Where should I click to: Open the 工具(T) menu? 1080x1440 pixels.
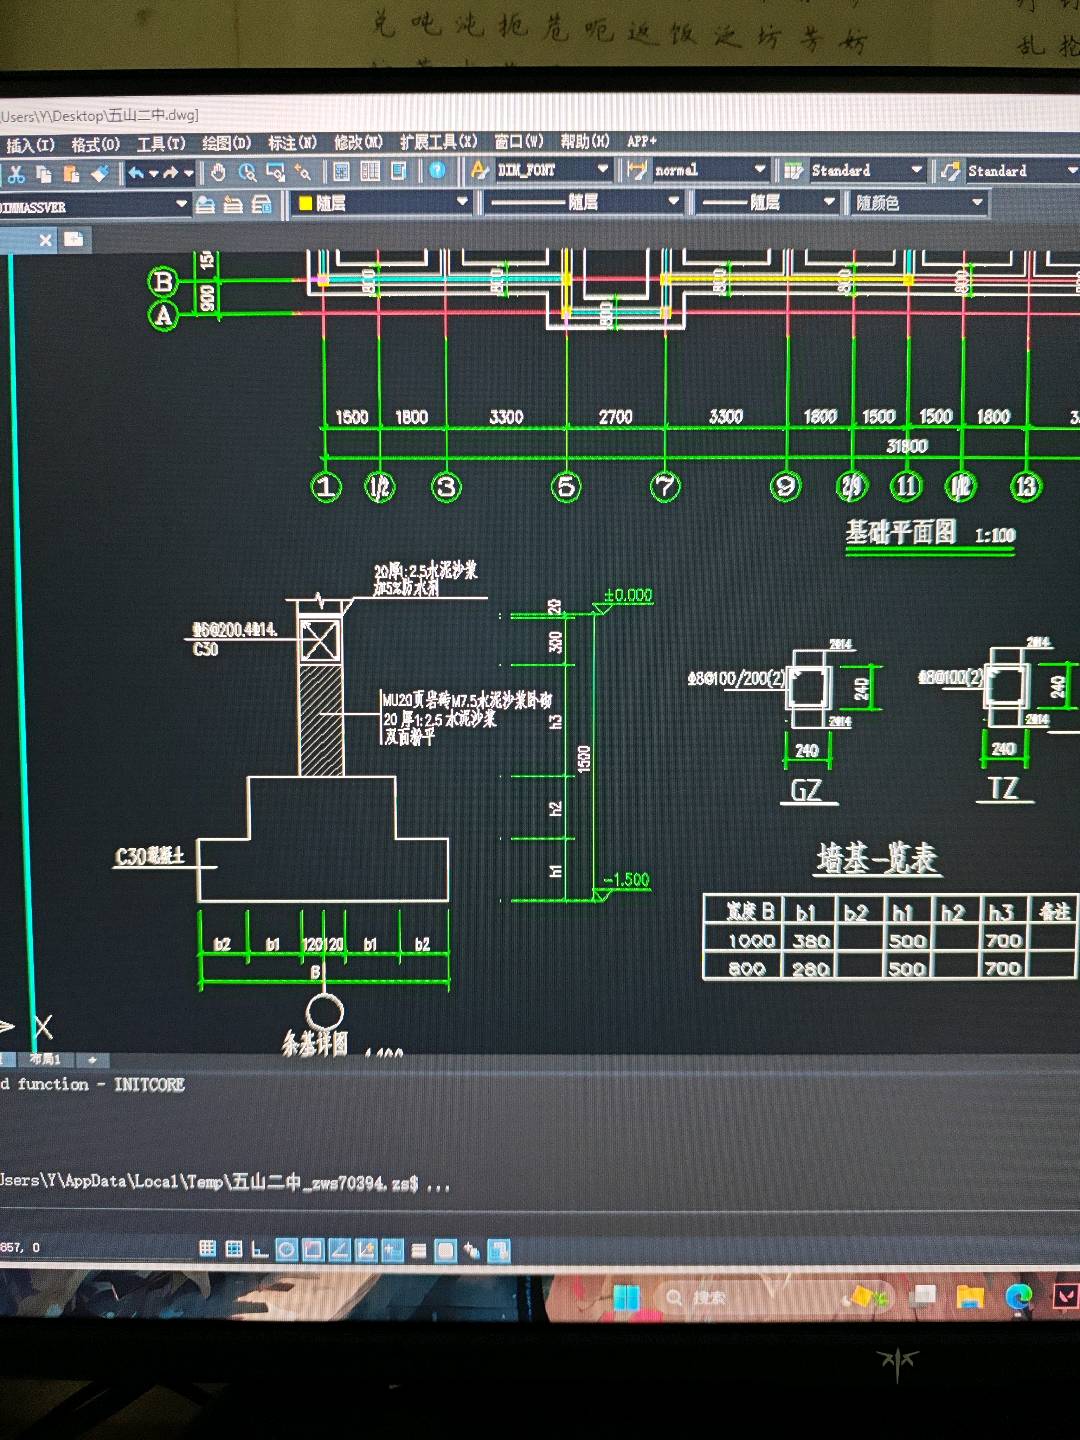click(161, 144)
